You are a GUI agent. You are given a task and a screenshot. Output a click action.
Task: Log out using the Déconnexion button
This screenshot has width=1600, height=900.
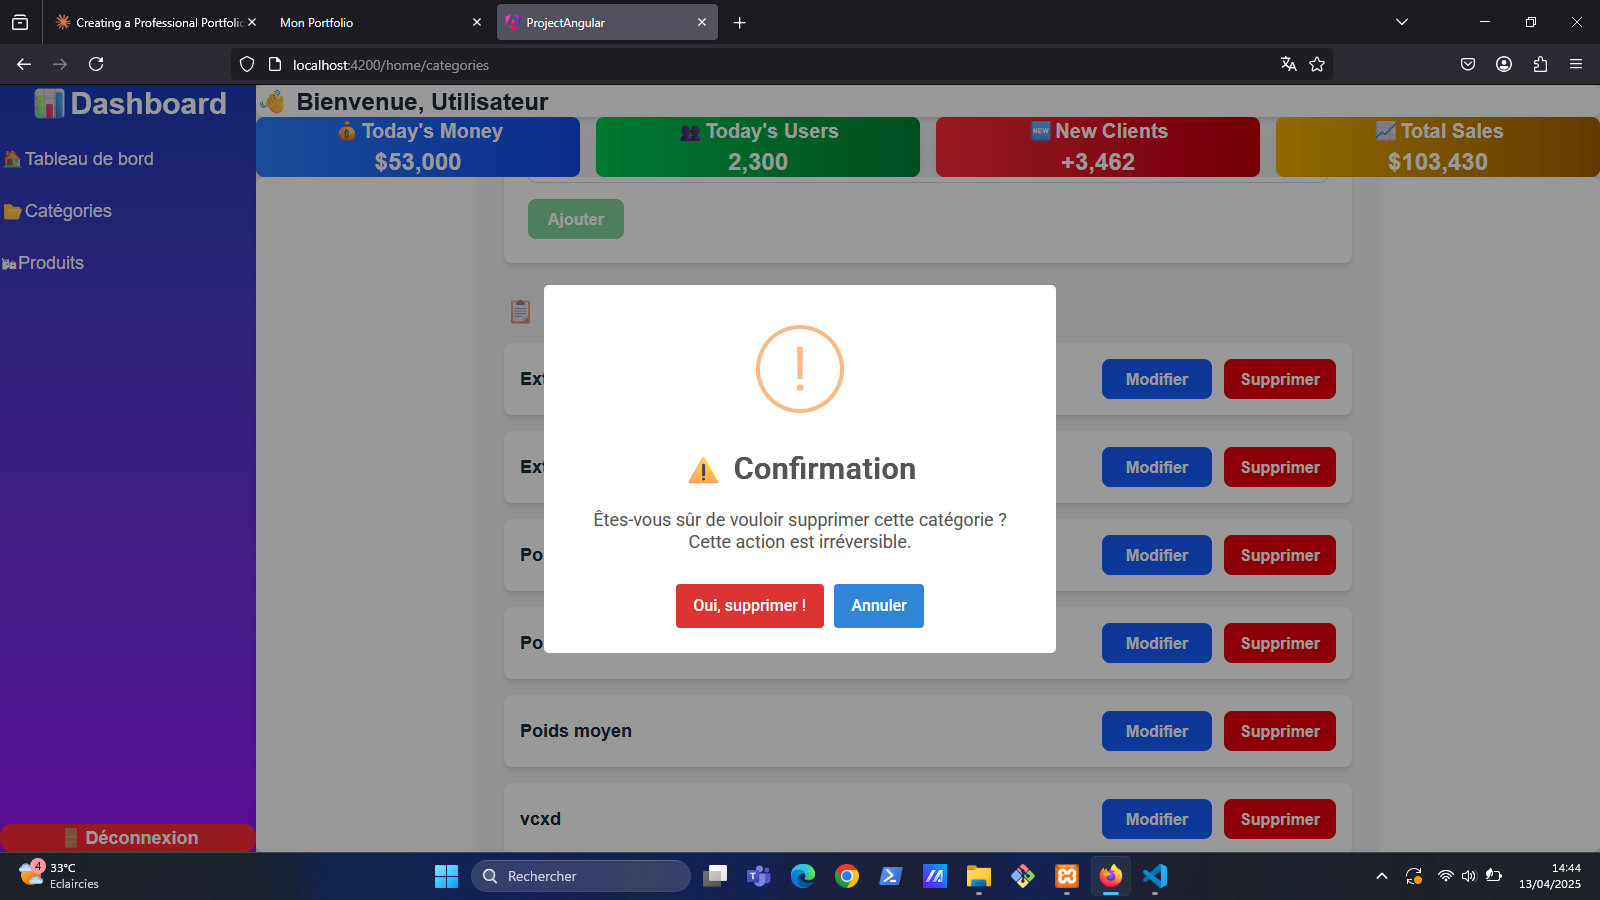click(x=128, y=838)
